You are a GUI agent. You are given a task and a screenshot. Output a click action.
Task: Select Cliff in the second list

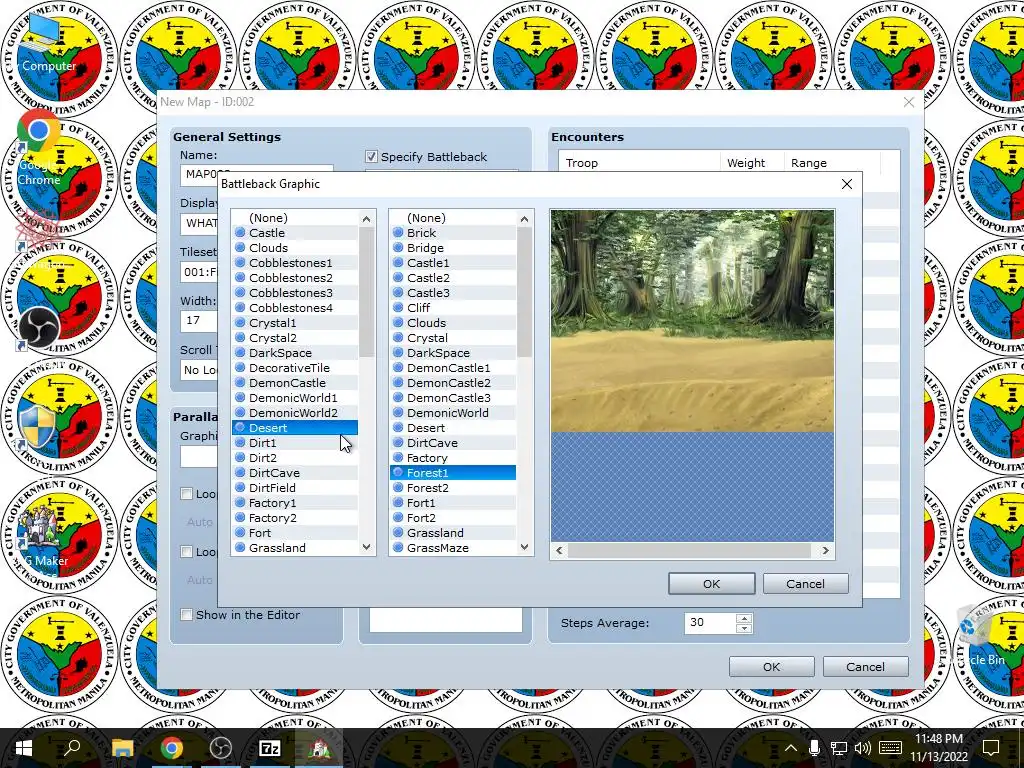[x=453, y=308]
